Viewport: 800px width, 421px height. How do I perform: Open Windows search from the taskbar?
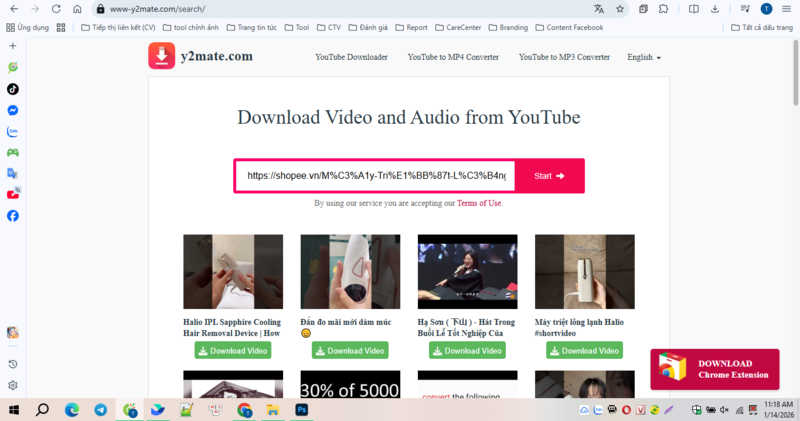tap(43, 410)
